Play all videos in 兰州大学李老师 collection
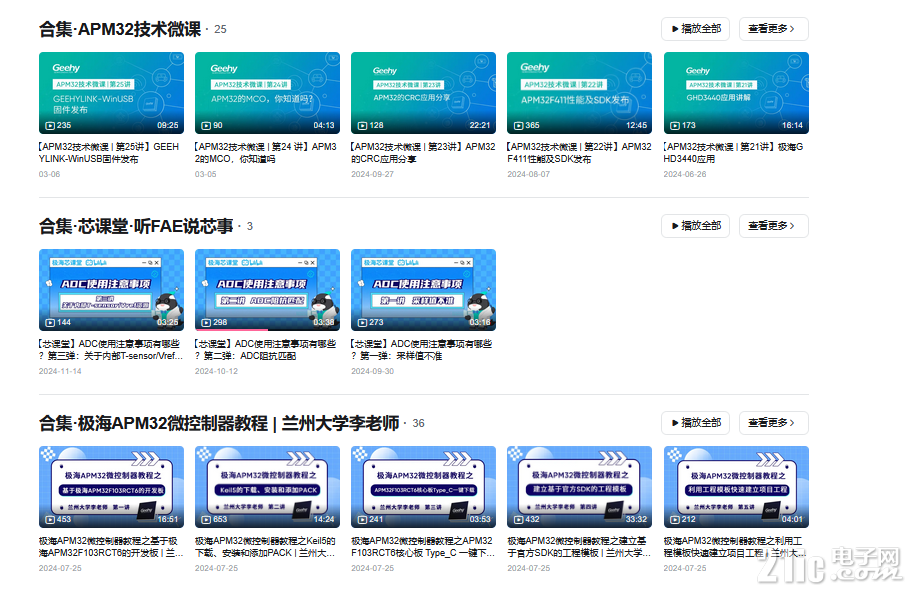This screenshot has width=911, height=590. point(696,423)
